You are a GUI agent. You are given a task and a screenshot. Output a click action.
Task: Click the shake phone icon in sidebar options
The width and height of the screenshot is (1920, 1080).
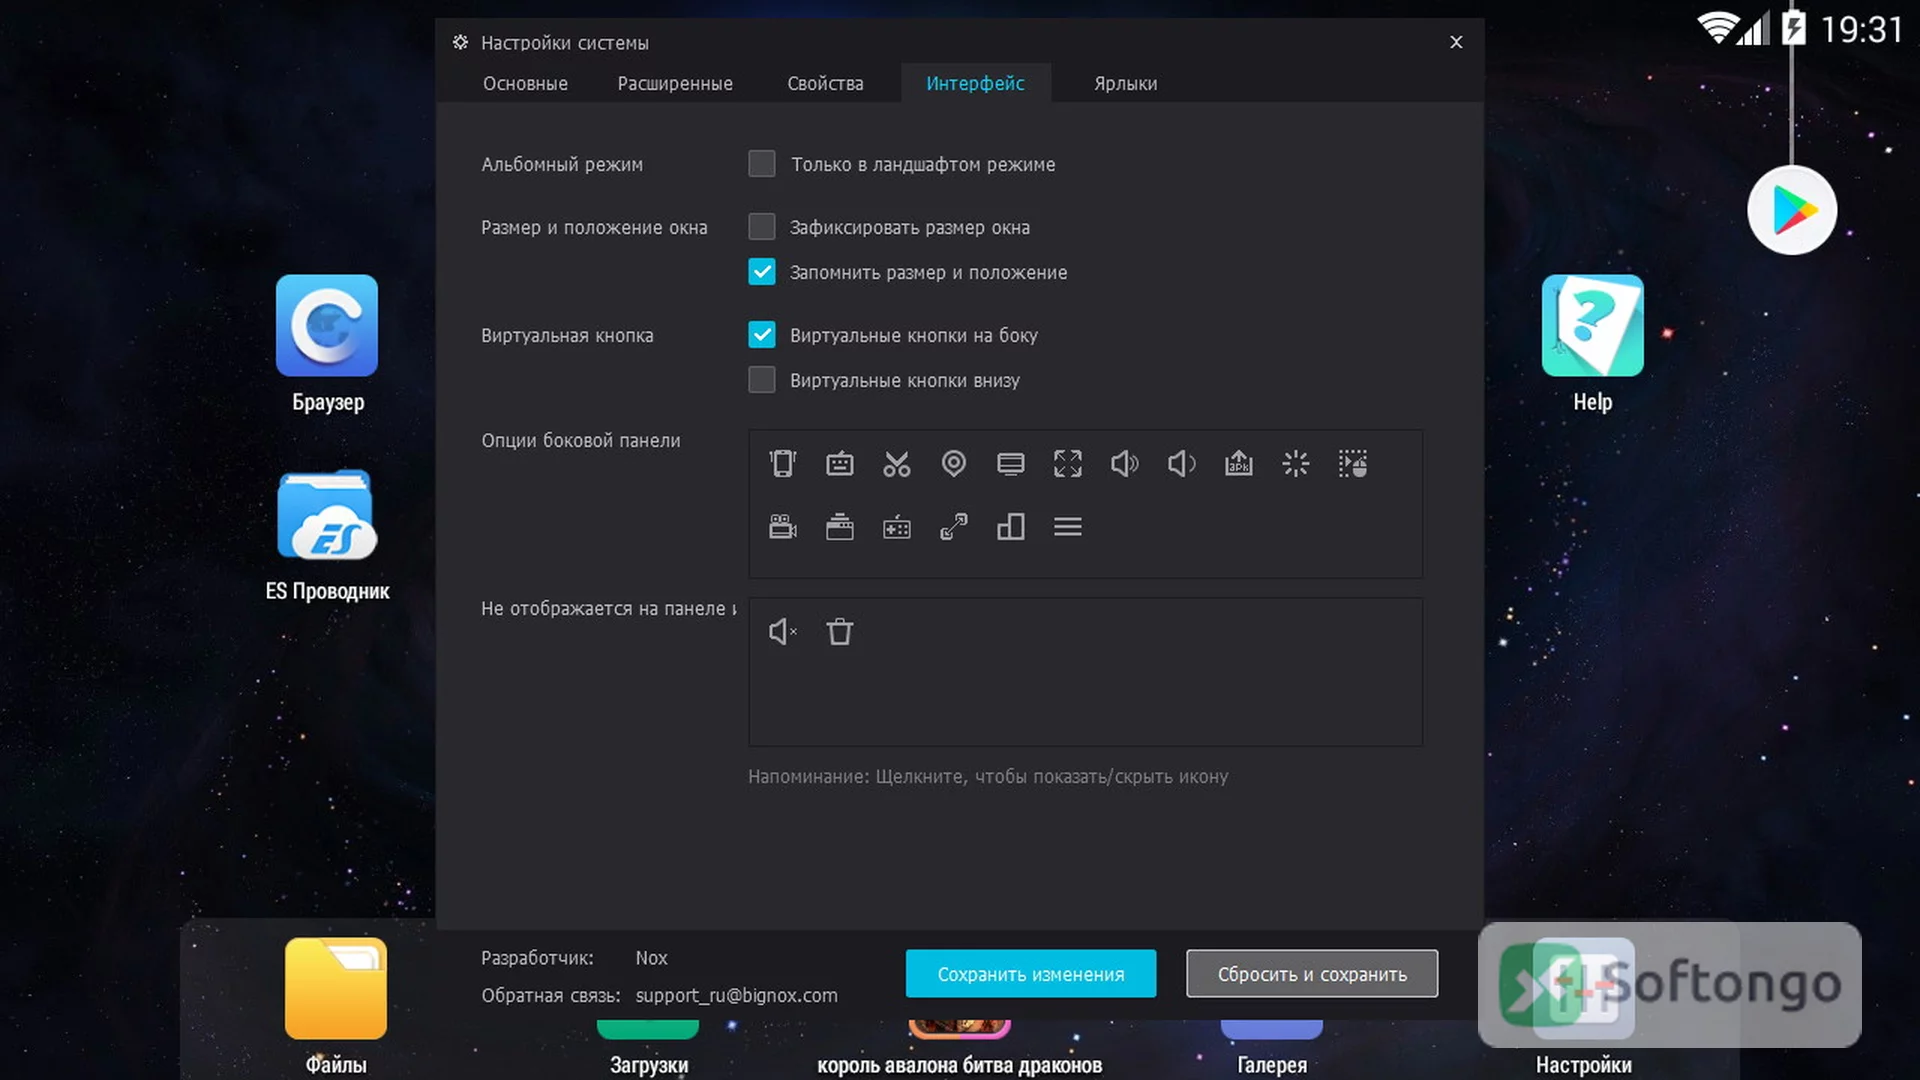[x=782, y=464]
